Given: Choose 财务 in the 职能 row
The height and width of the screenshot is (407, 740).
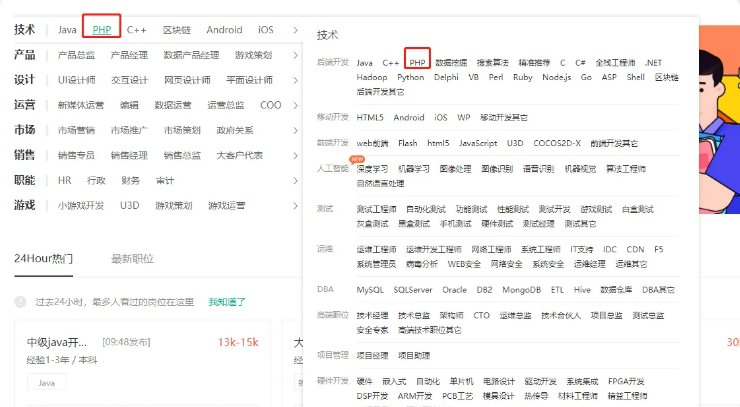Looking at the screenshot, I should point(130,180).
